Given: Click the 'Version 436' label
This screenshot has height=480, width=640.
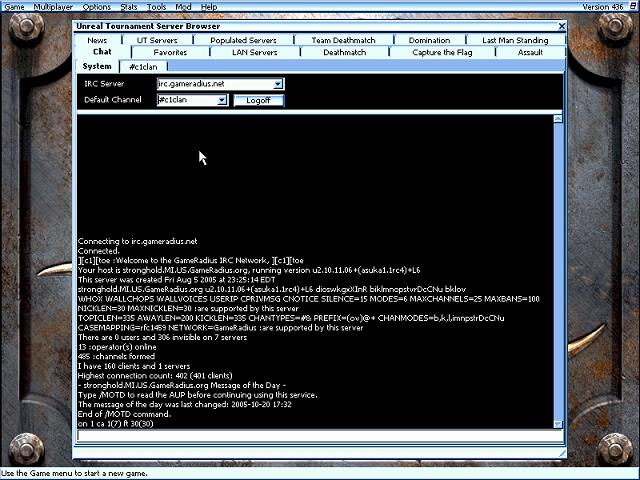Looking at the screenshot, I should click(603, 7).
